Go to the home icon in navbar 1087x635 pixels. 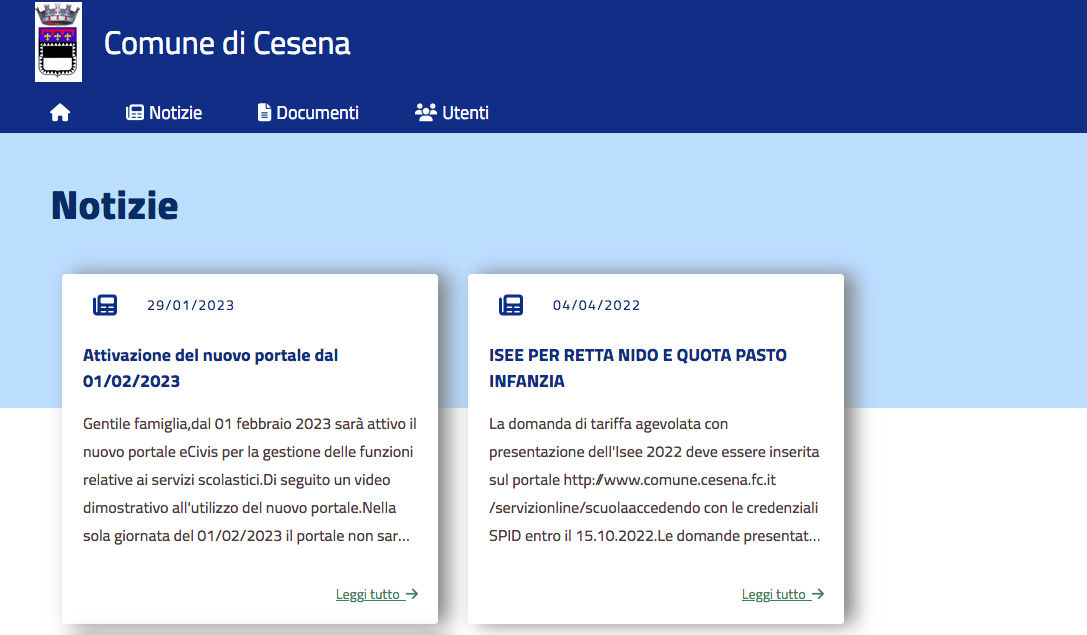(x=60, y=113)
